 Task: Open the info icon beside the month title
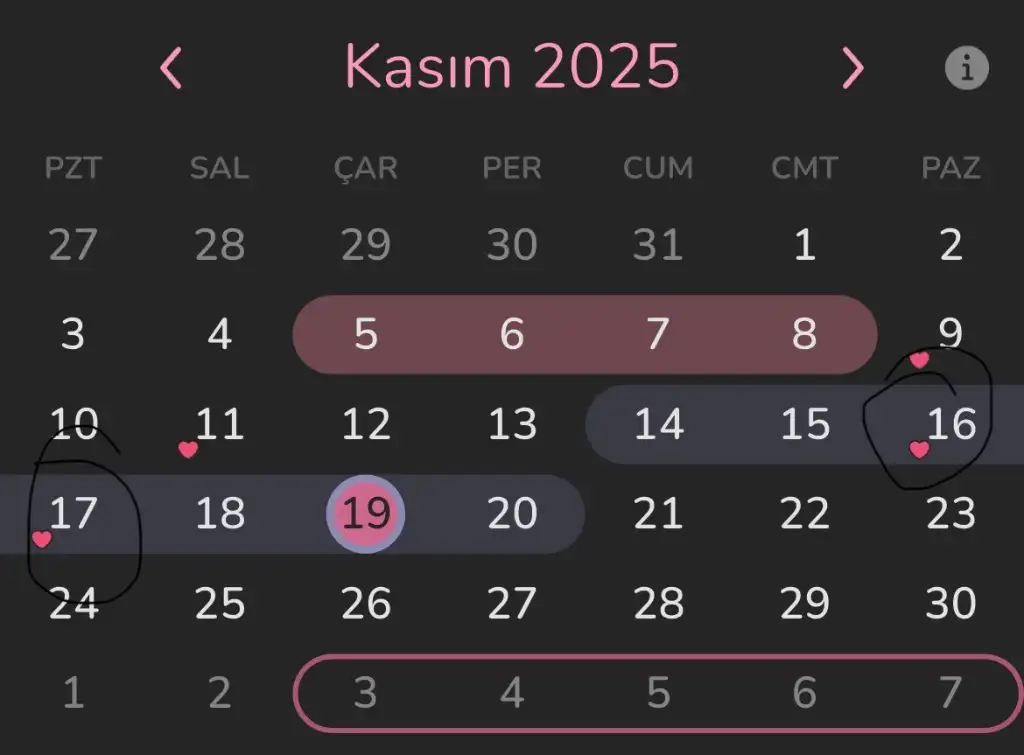[966, 69]
